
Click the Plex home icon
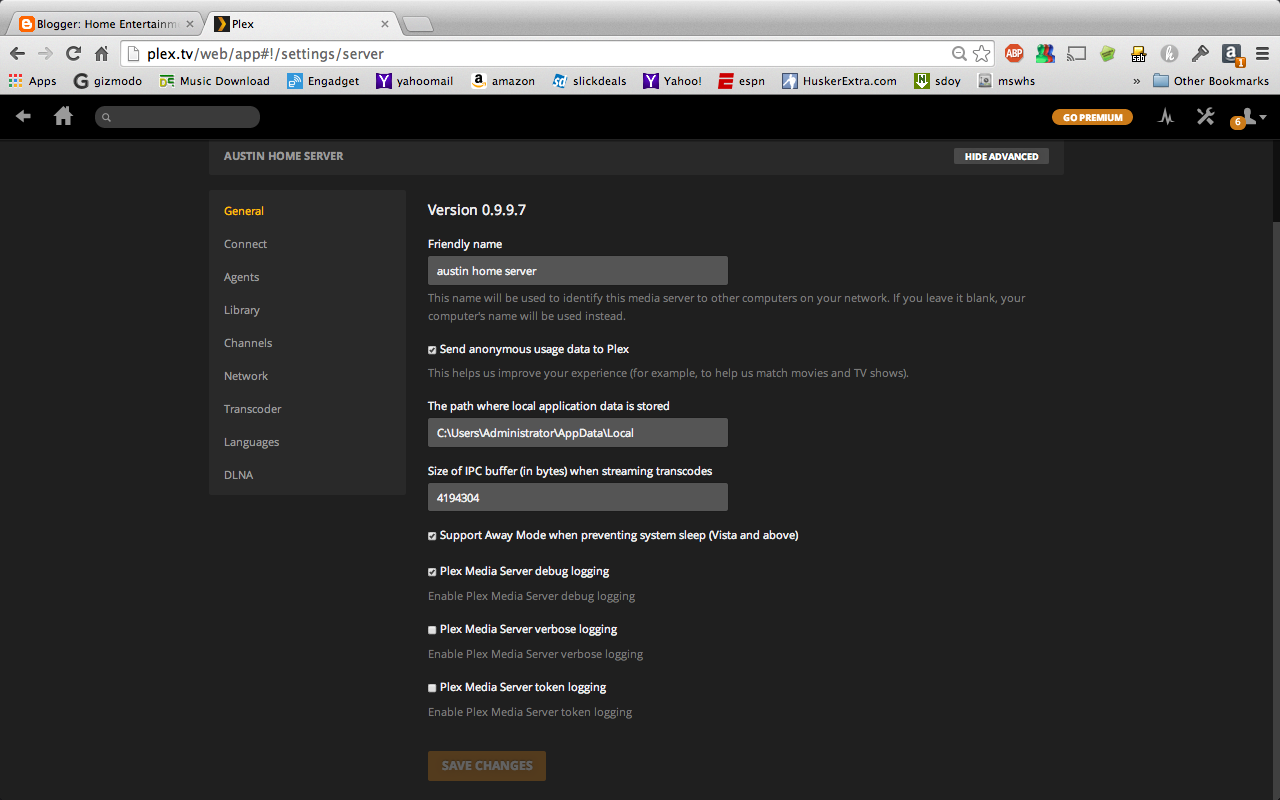[x=63, y=116]
